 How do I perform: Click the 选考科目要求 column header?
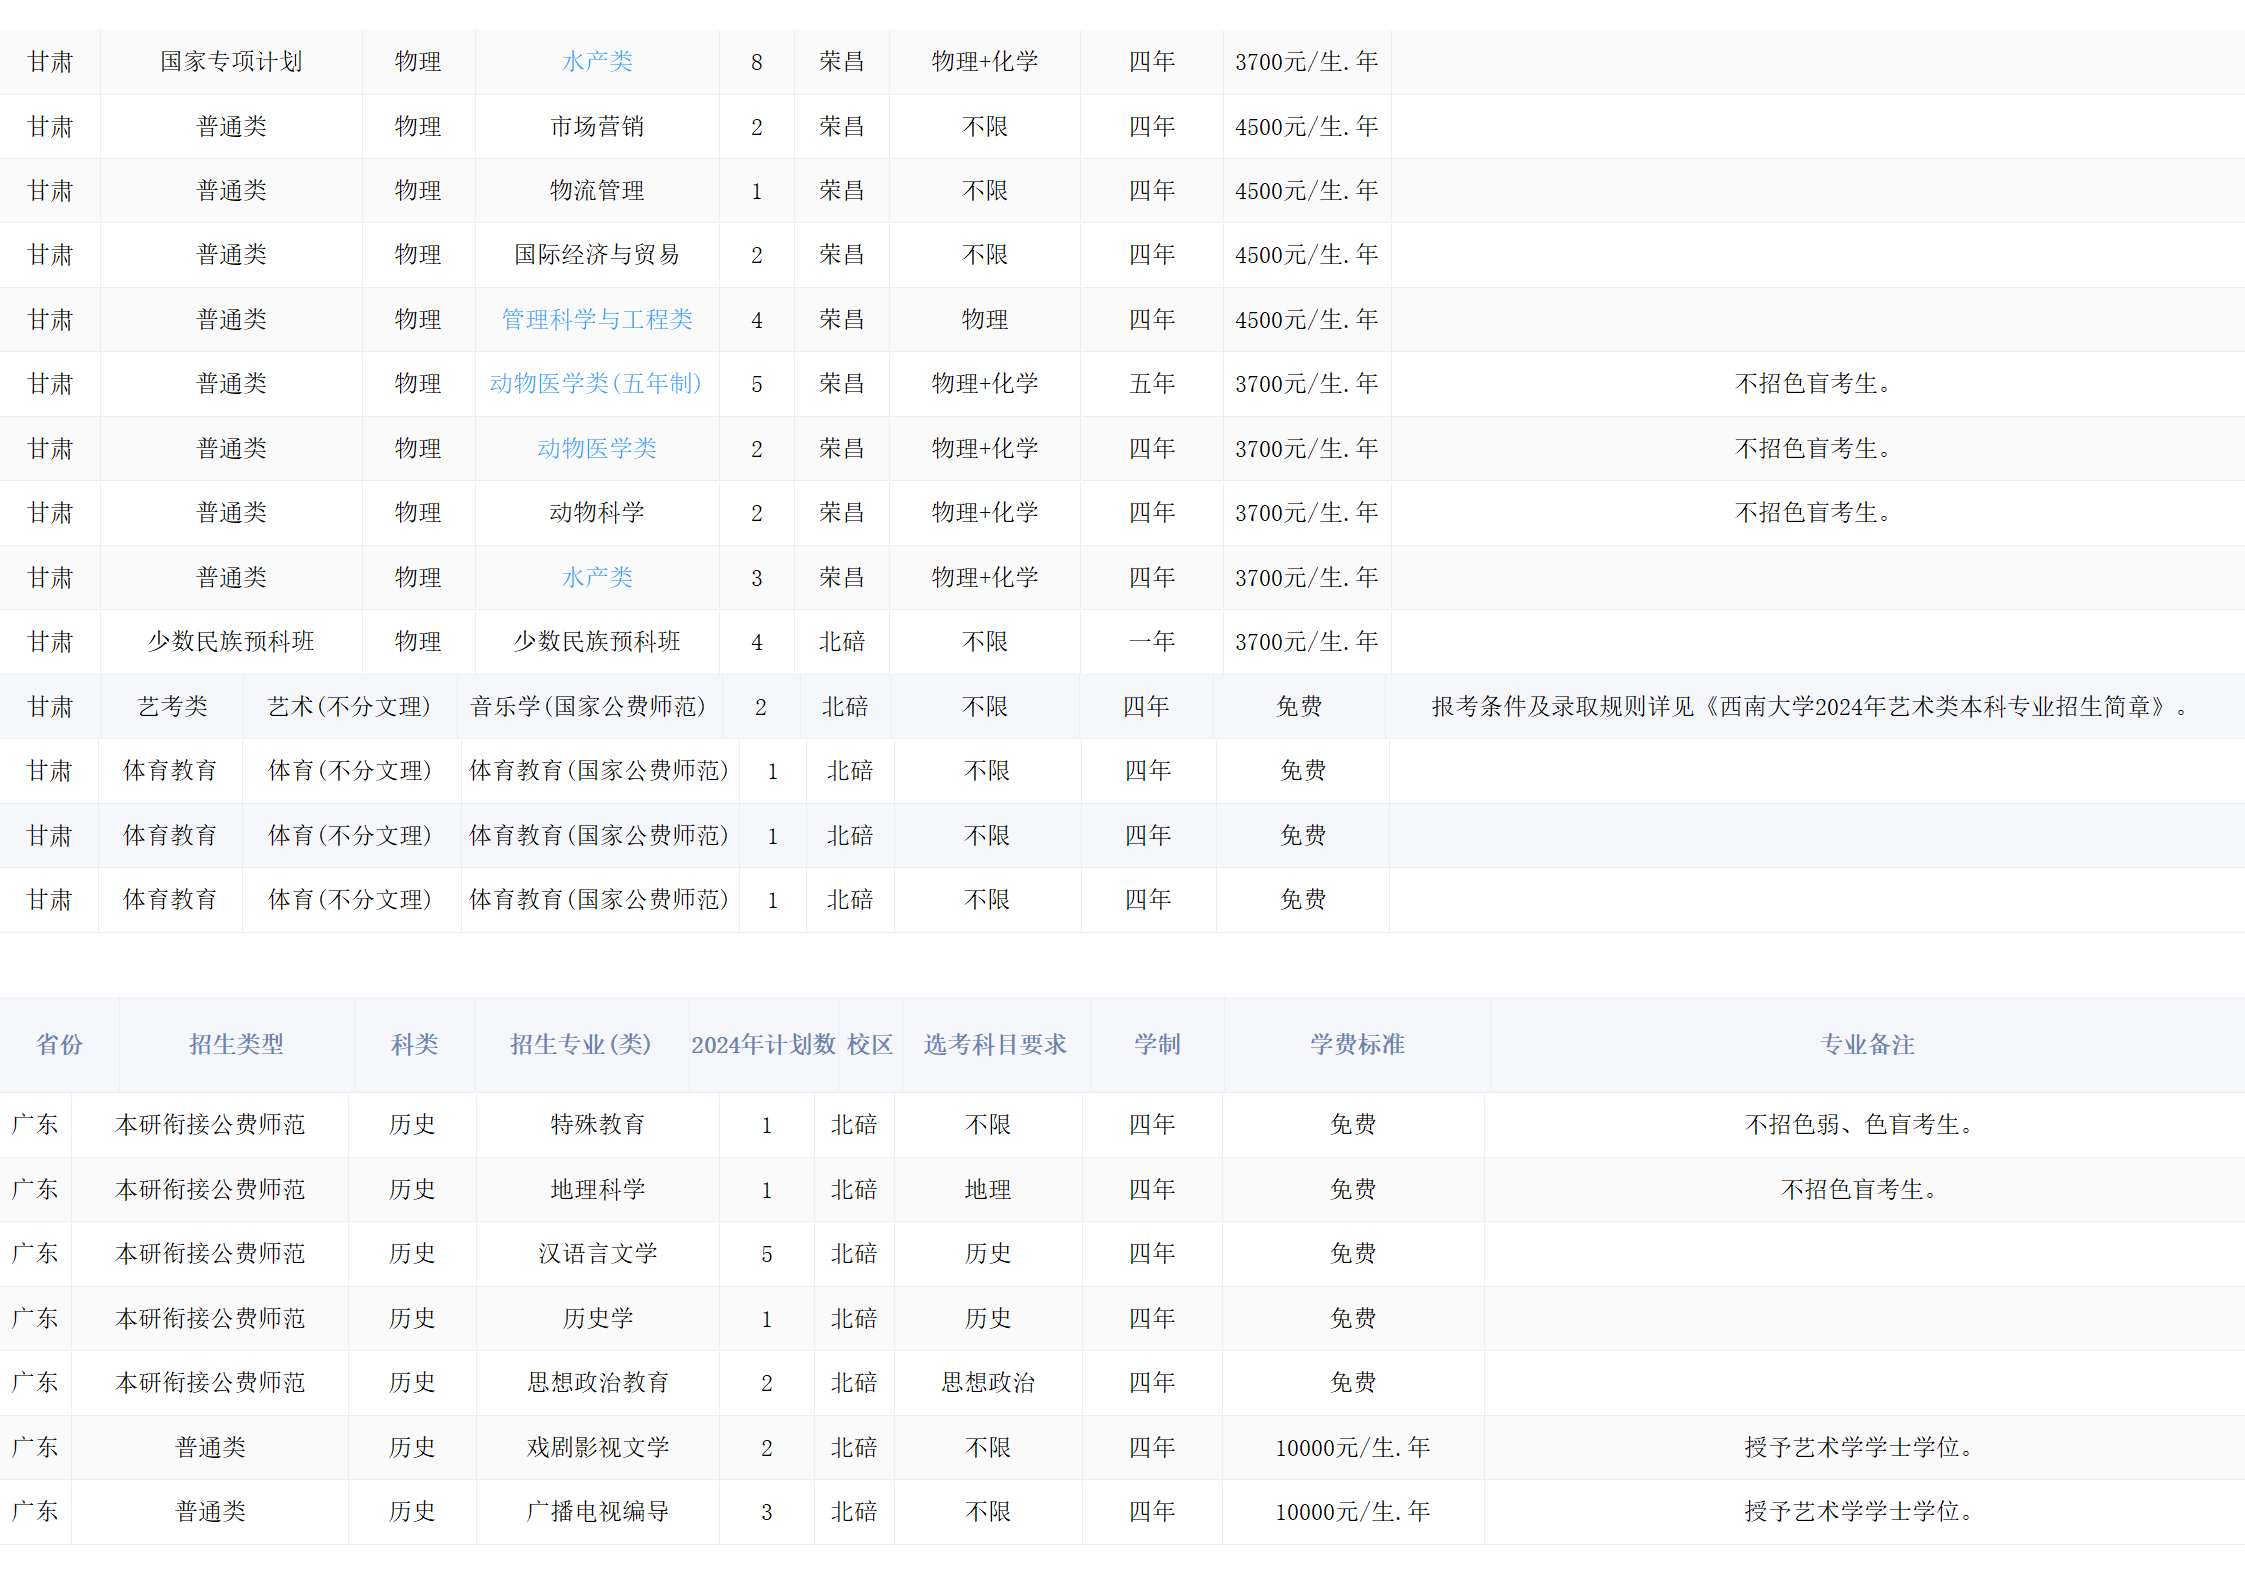[x=995, y=1045]
